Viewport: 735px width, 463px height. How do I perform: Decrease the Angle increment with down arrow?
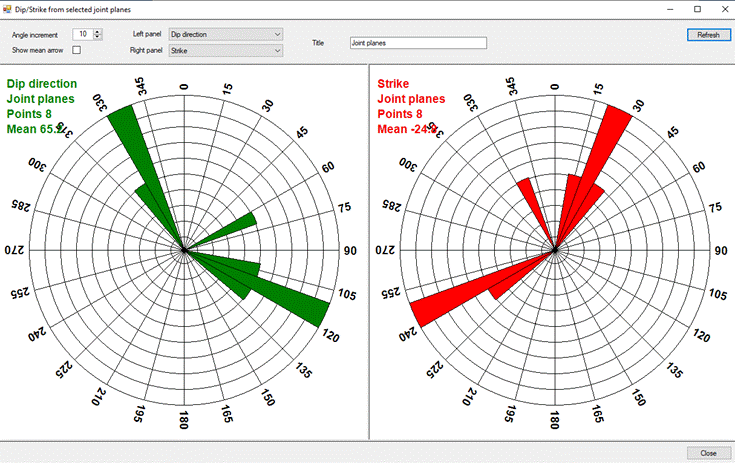pos(97,37)
